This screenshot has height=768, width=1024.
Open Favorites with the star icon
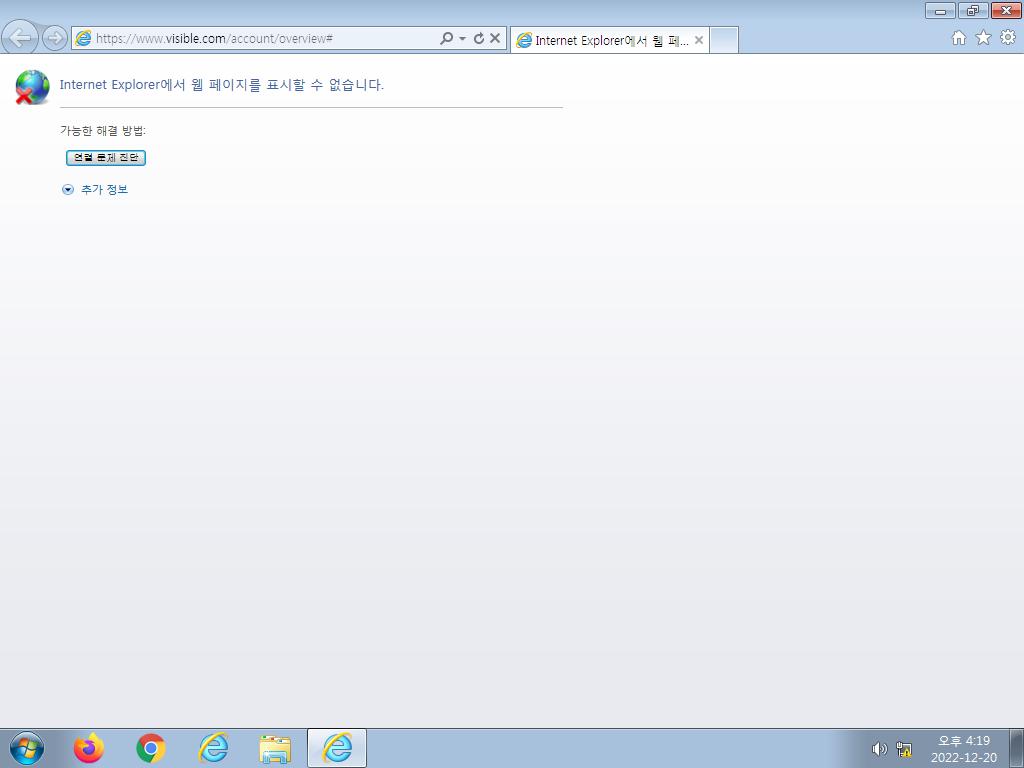[x=984, y=38]
